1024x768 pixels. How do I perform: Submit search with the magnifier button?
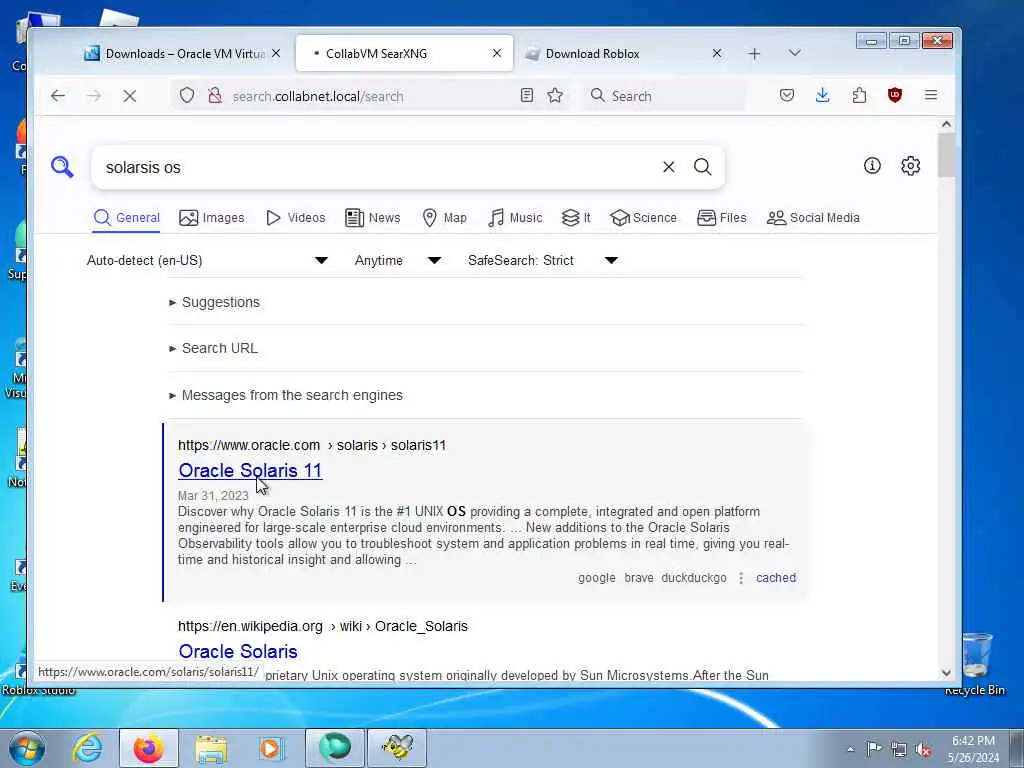[703, 167]
